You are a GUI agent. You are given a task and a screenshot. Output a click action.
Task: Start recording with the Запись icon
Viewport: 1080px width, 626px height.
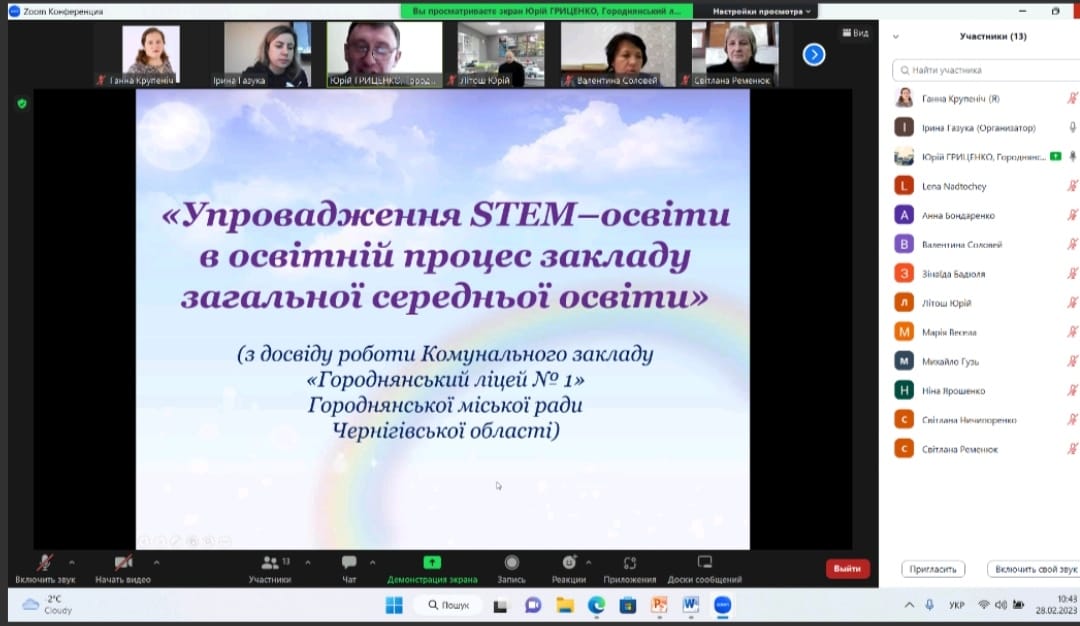point(512,563)
